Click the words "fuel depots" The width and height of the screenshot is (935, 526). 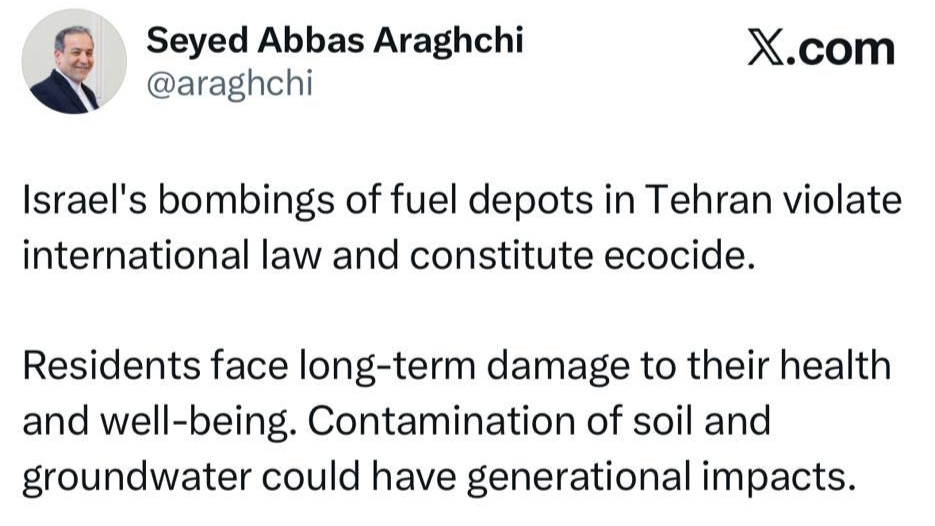click(470, 202)
